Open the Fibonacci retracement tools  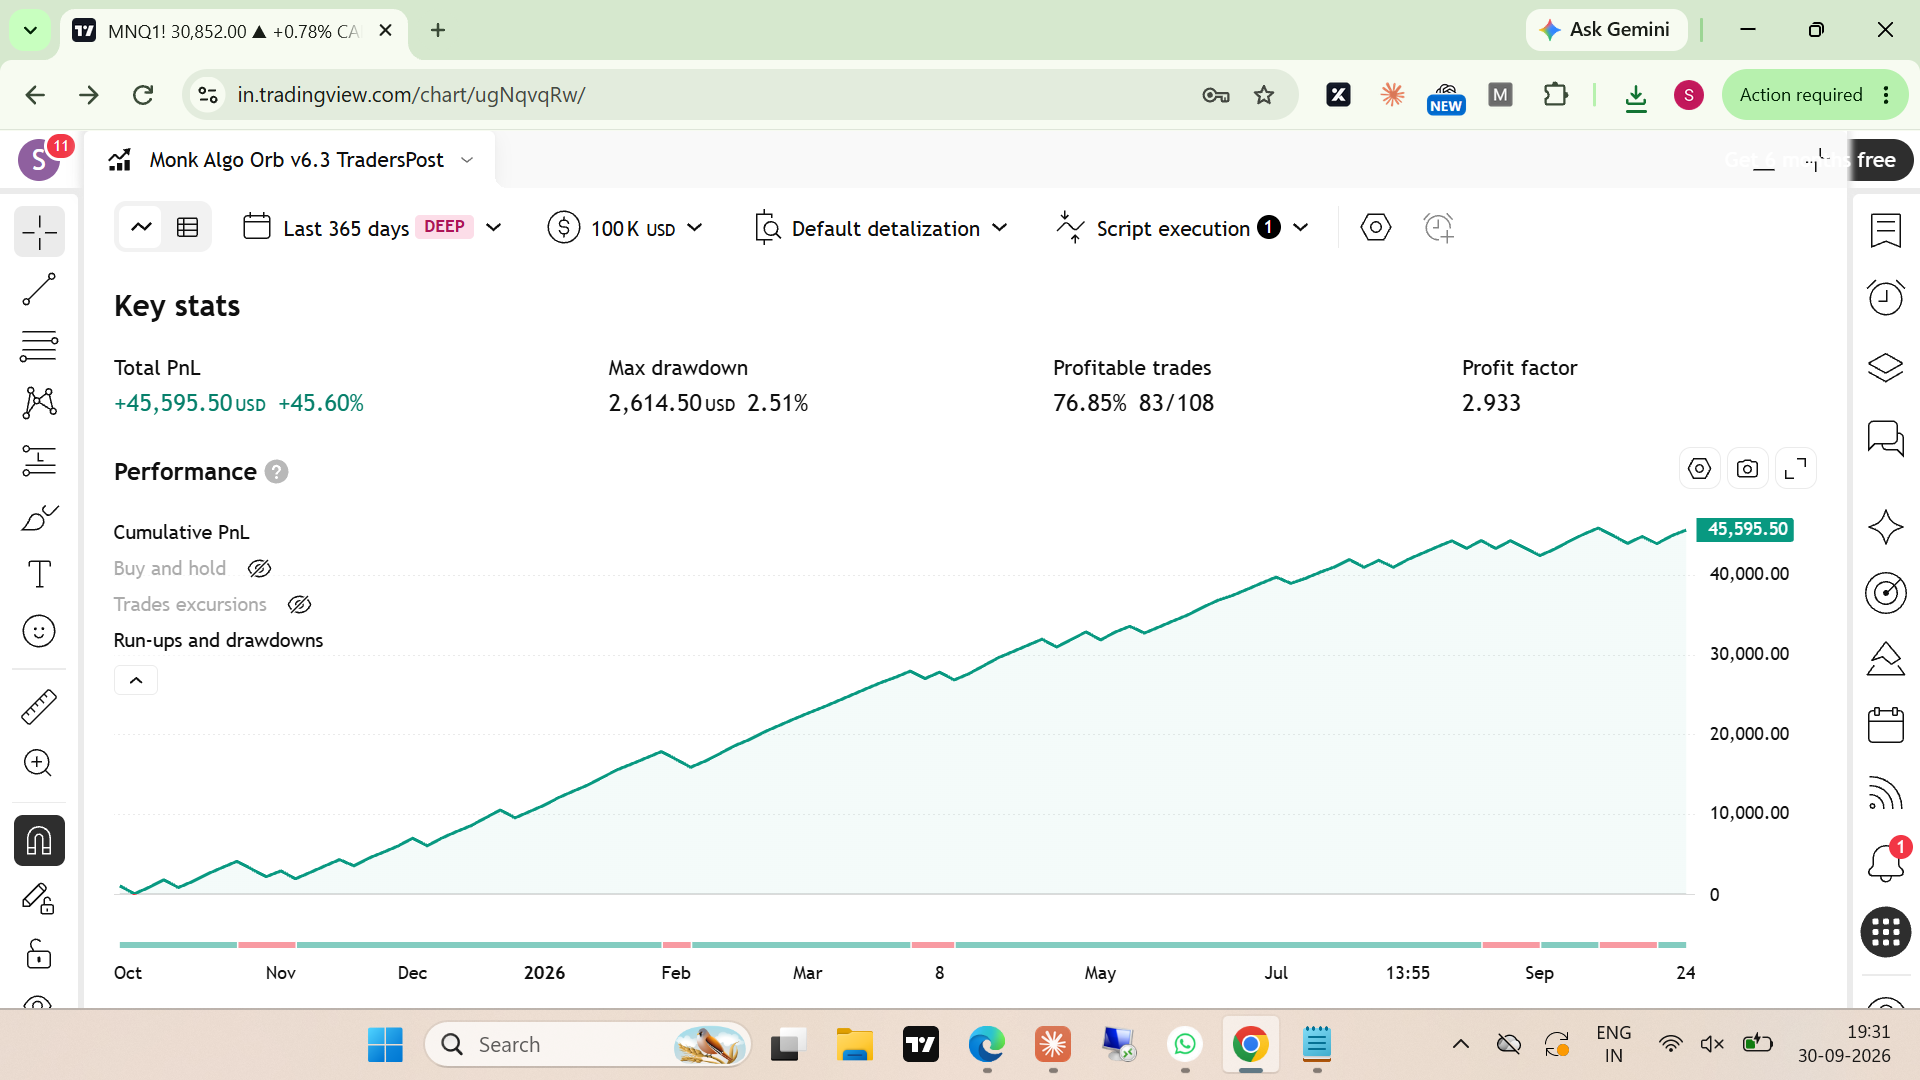(39, 346)
